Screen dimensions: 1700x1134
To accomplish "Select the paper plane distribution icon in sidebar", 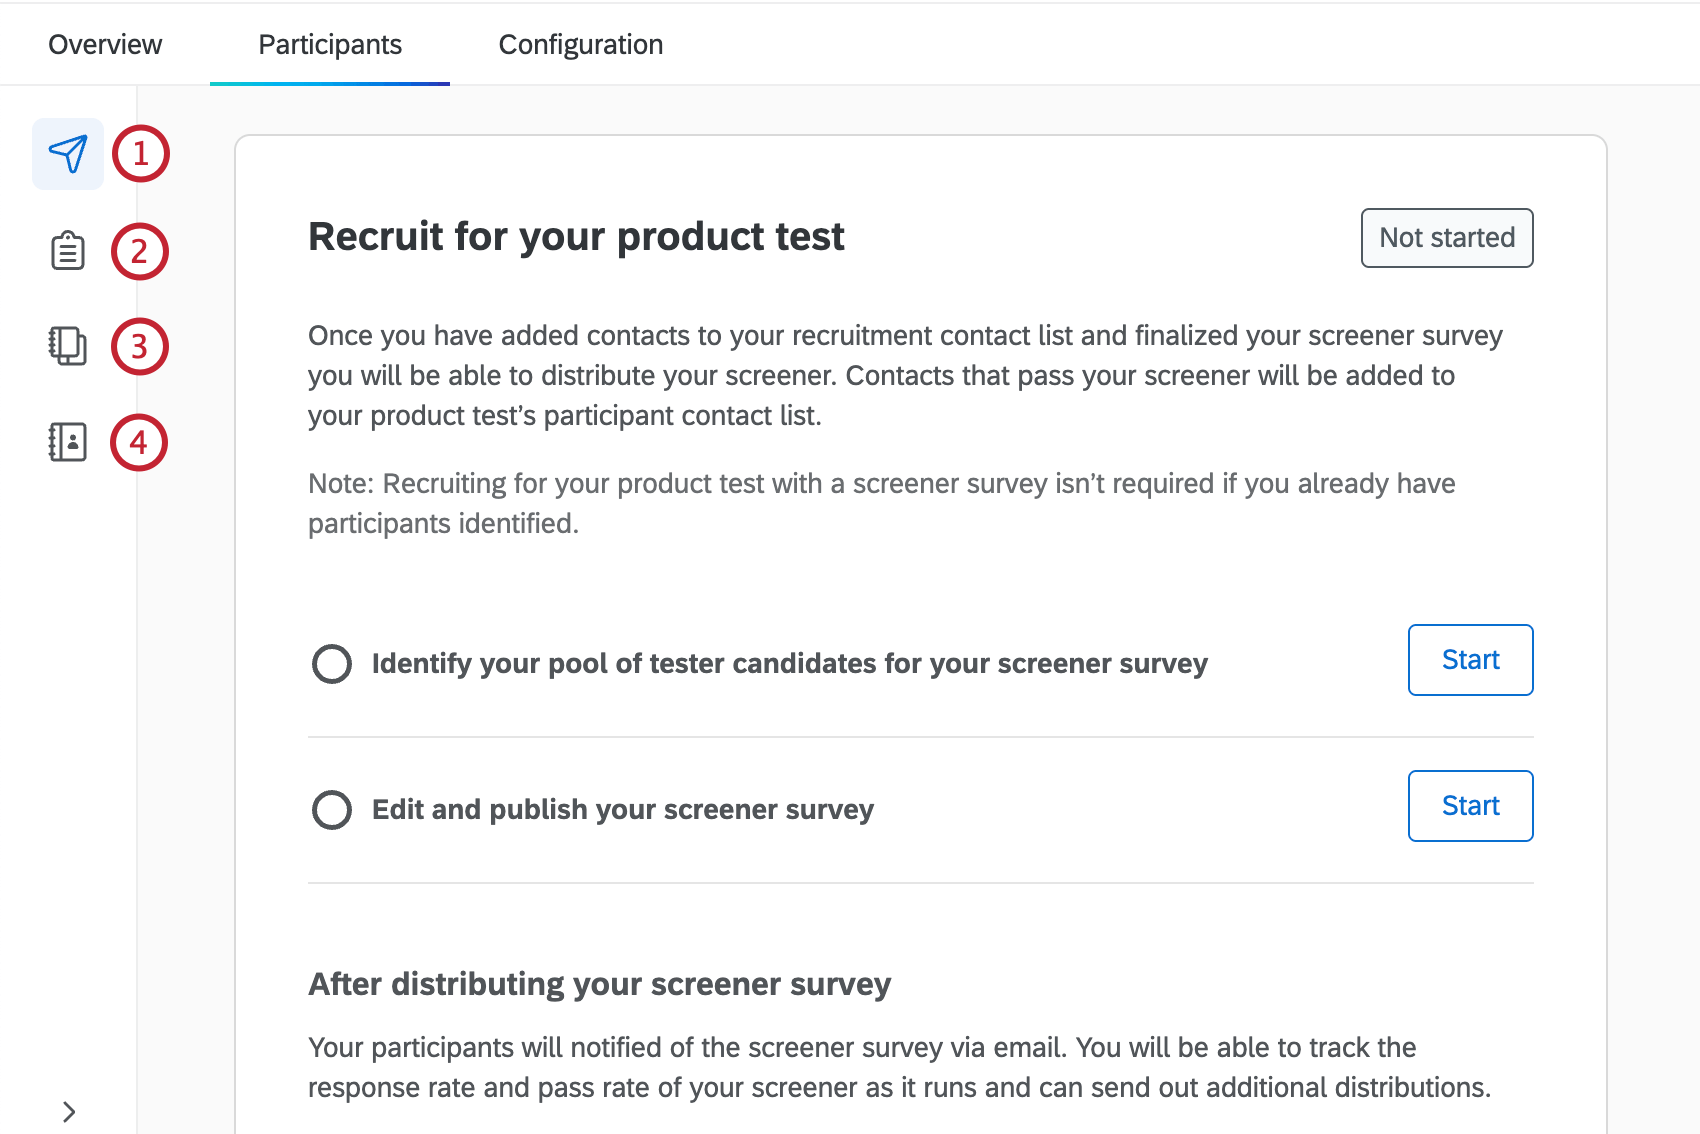I will [x=67, y=153].
